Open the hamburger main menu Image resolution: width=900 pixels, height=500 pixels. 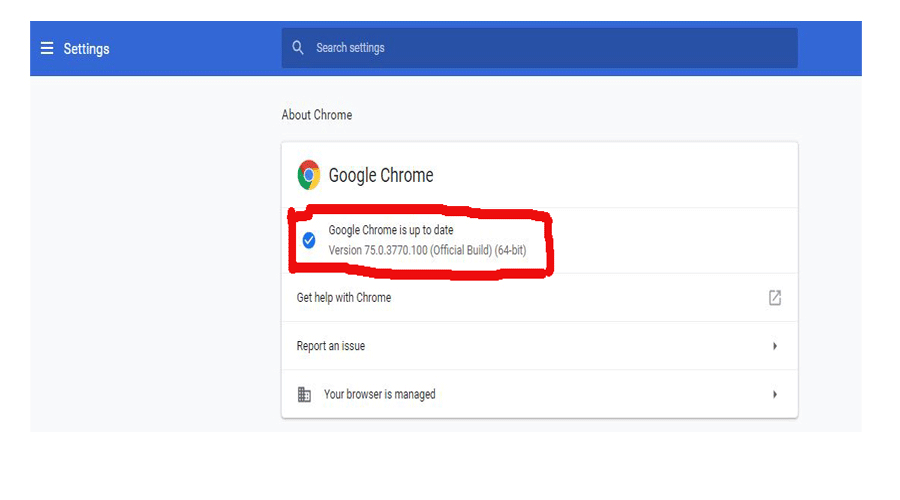click(x=47, y=48)
